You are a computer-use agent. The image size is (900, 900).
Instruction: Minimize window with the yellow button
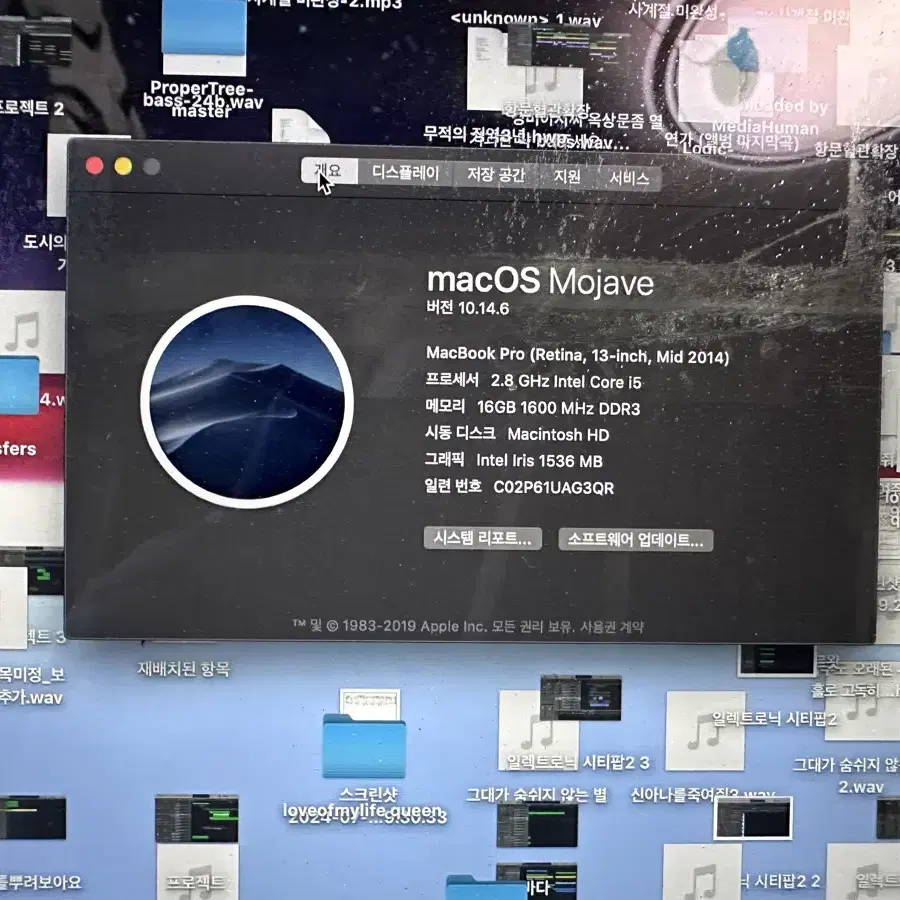coord(123,166)
